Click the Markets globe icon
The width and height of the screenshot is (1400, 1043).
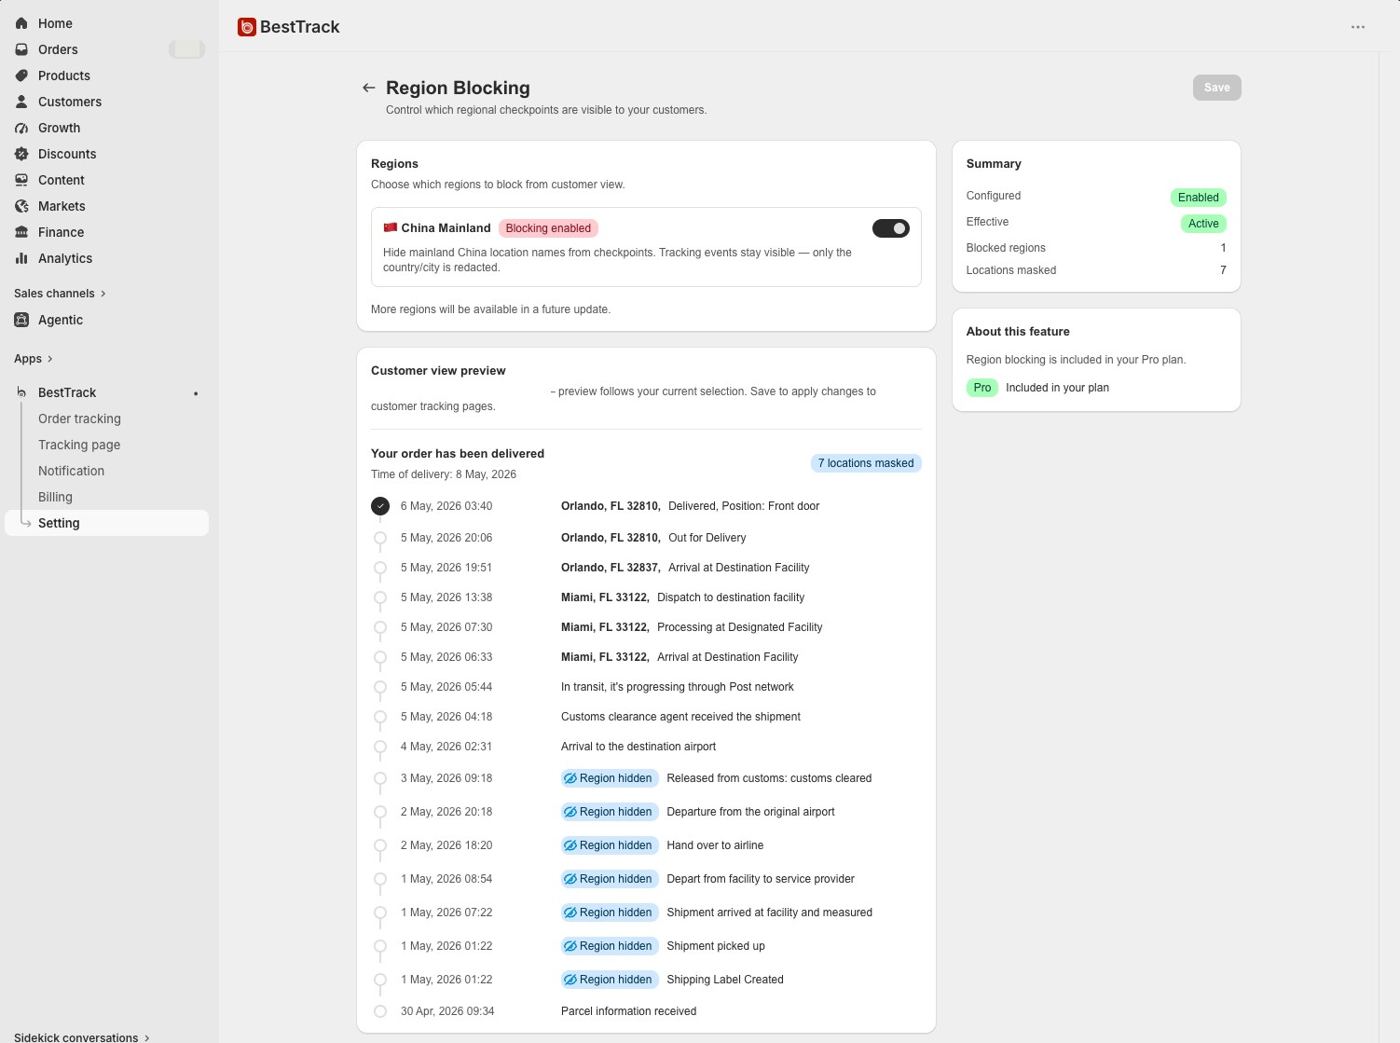21,205
